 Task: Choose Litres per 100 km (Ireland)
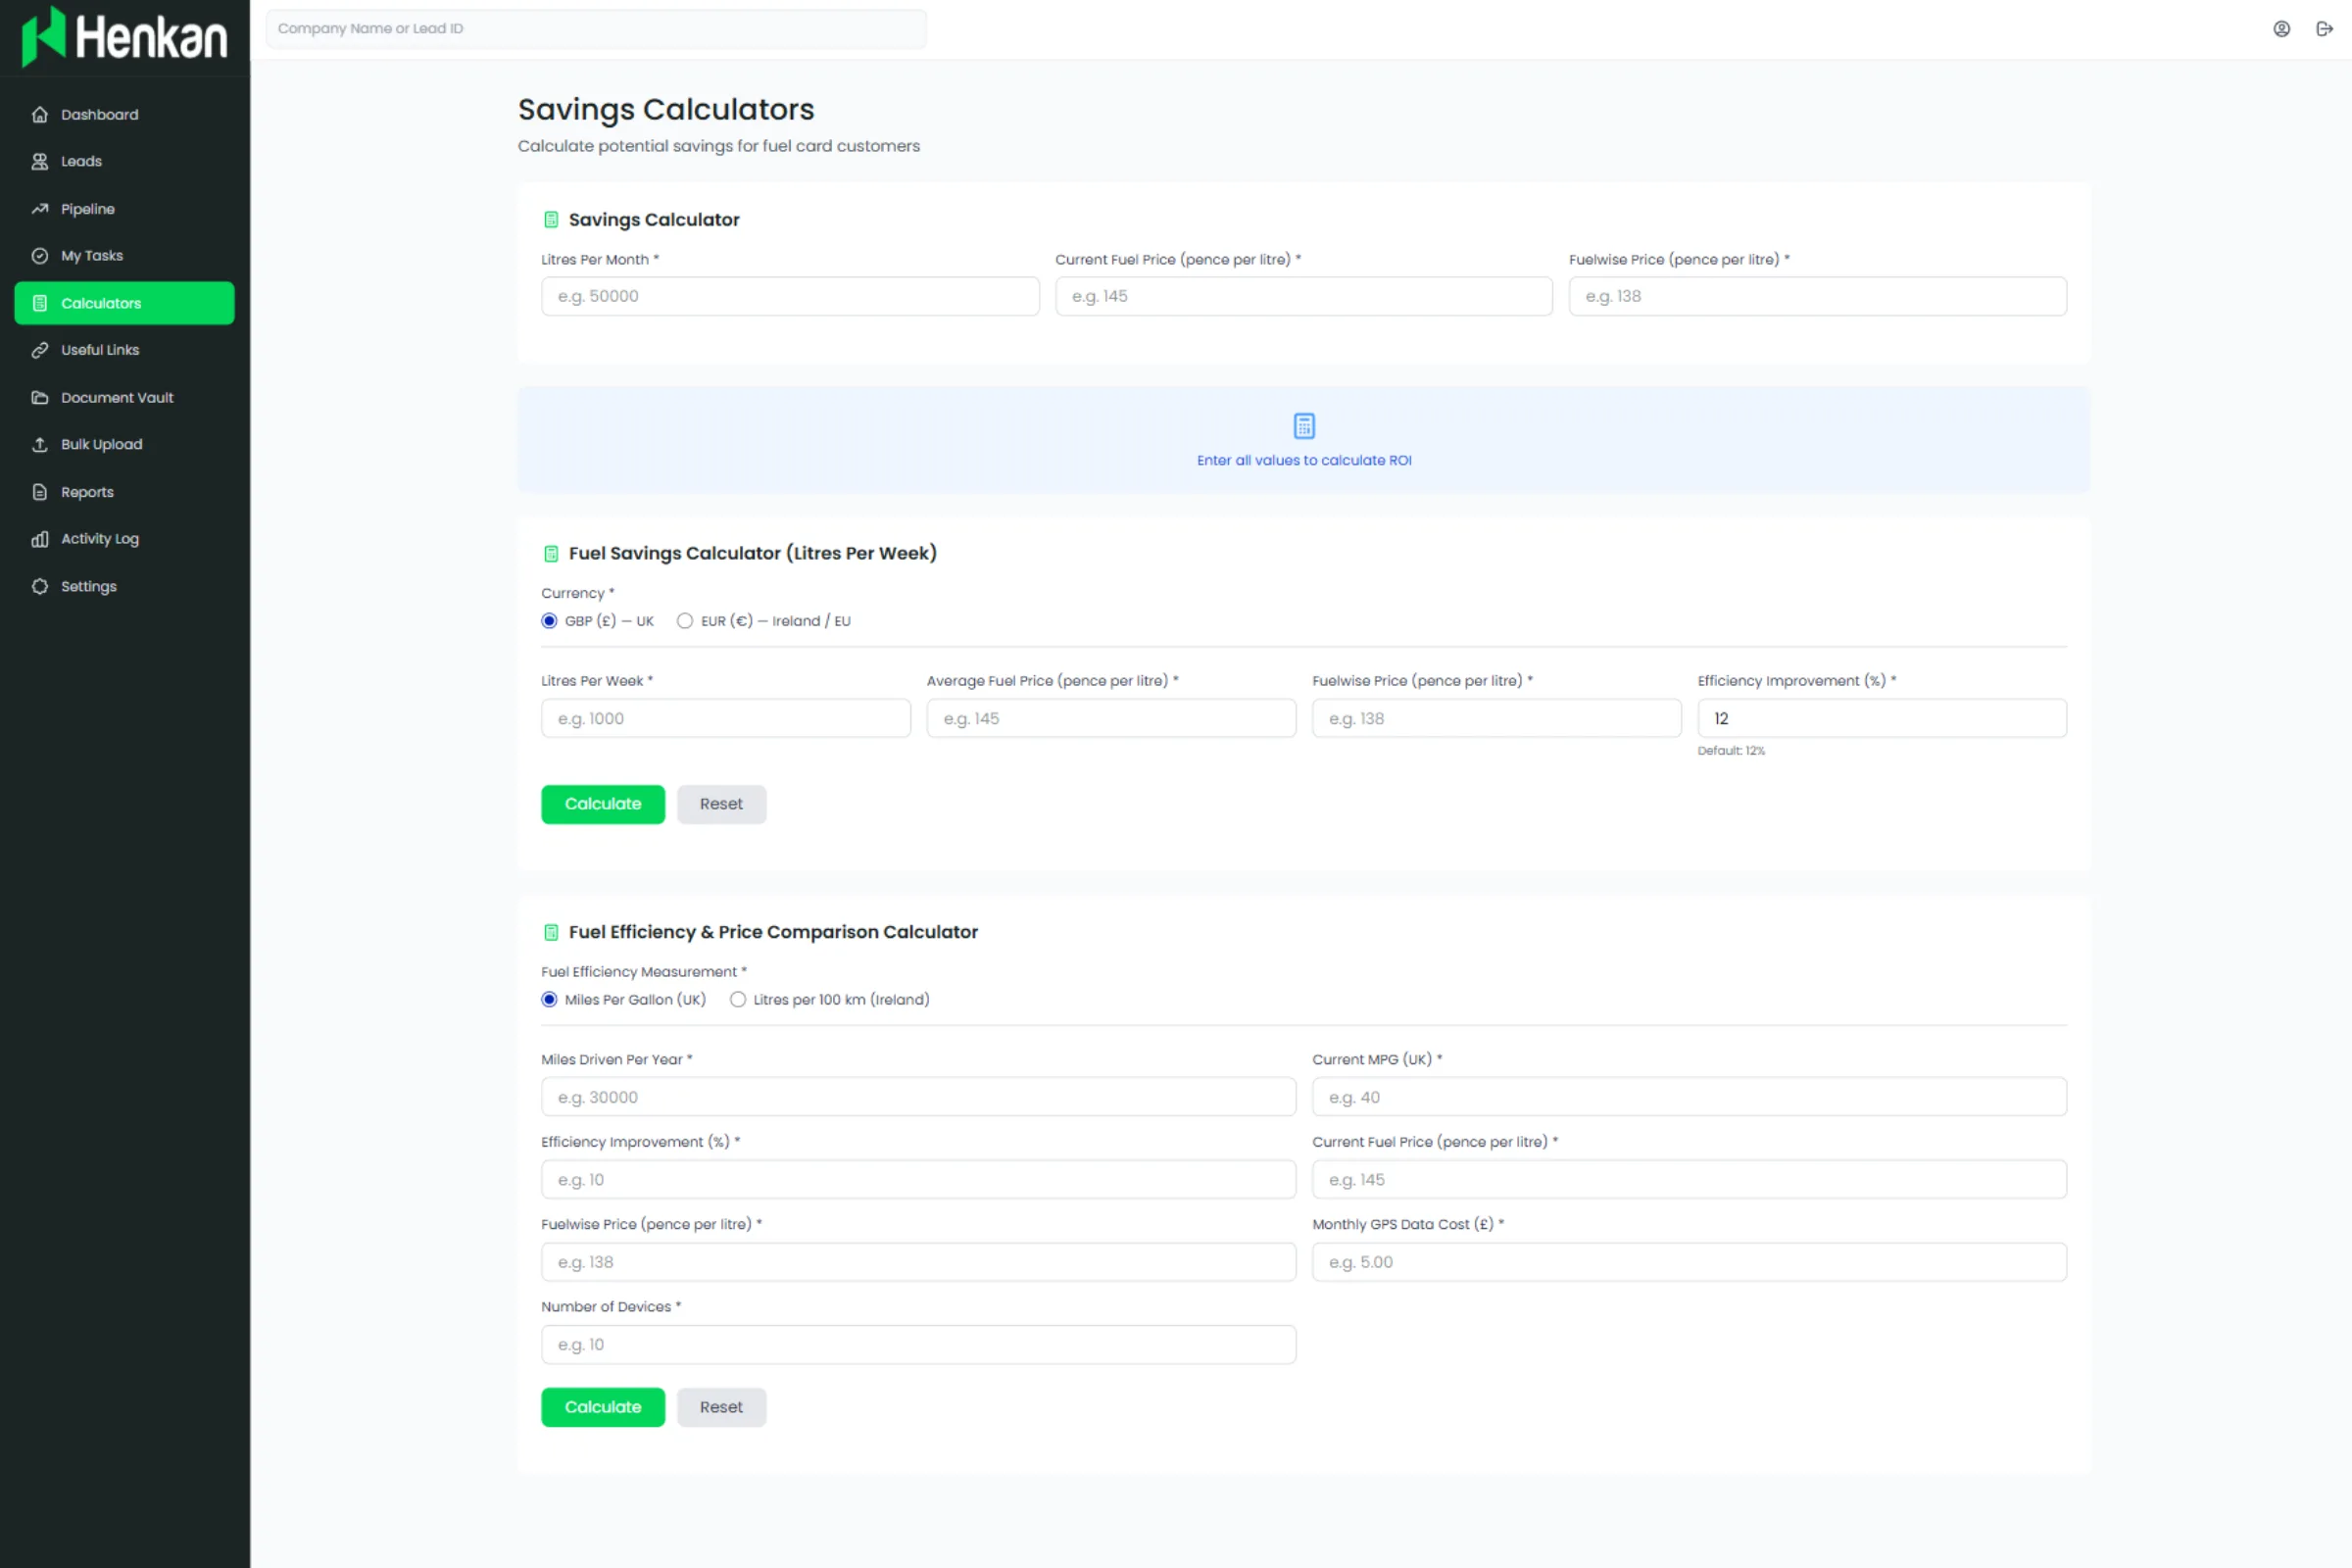point(738,1000)
